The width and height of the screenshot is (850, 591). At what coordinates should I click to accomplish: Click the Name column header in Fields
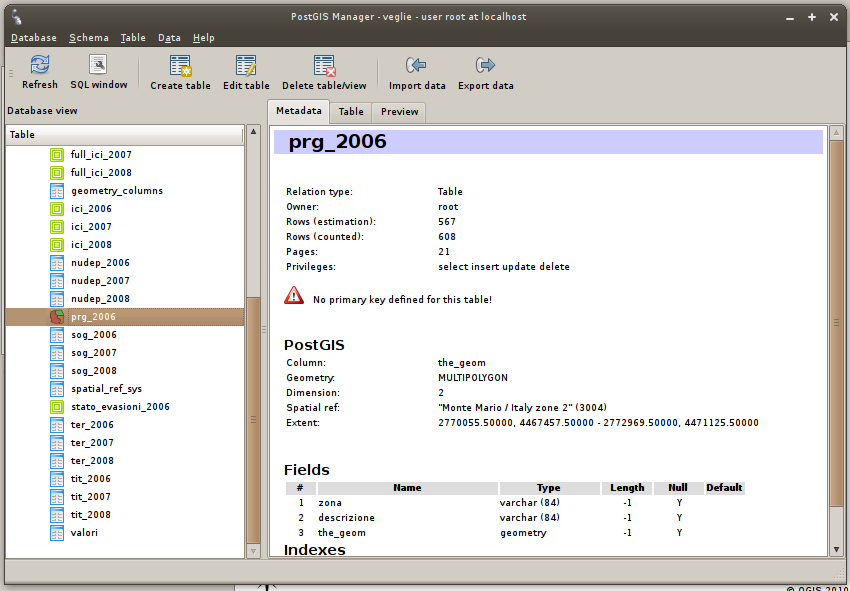click(407, 488)
